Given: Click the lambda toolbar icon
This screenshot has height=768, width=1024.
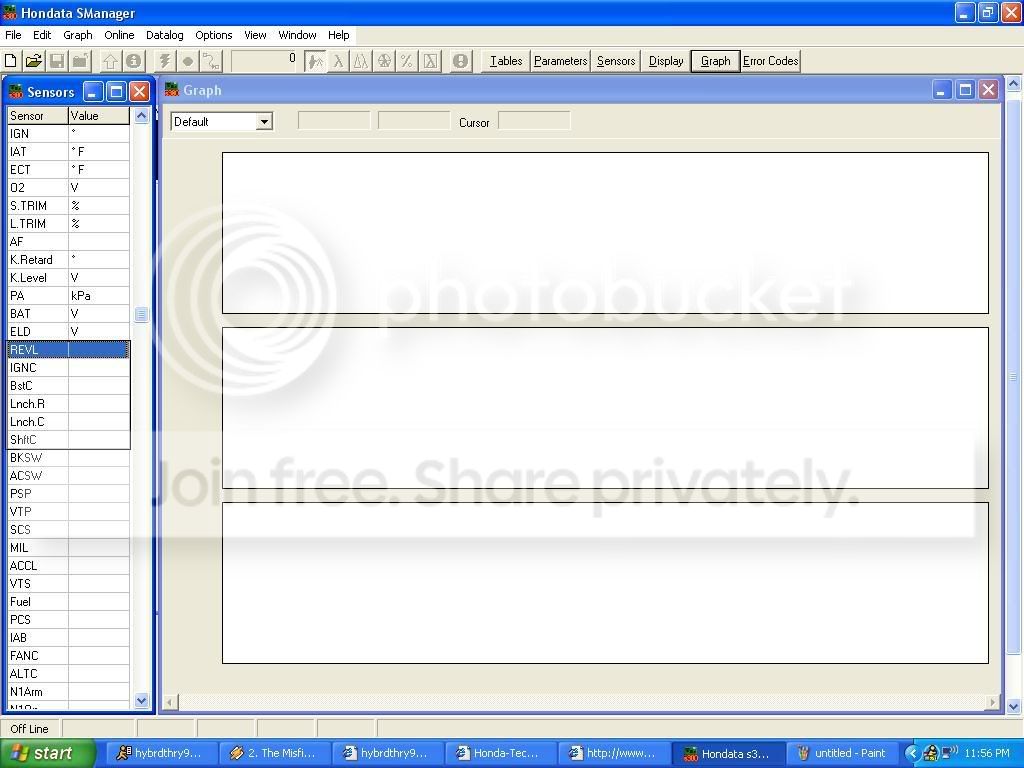Looking at the screenshot, I should (x=338, y=61).
